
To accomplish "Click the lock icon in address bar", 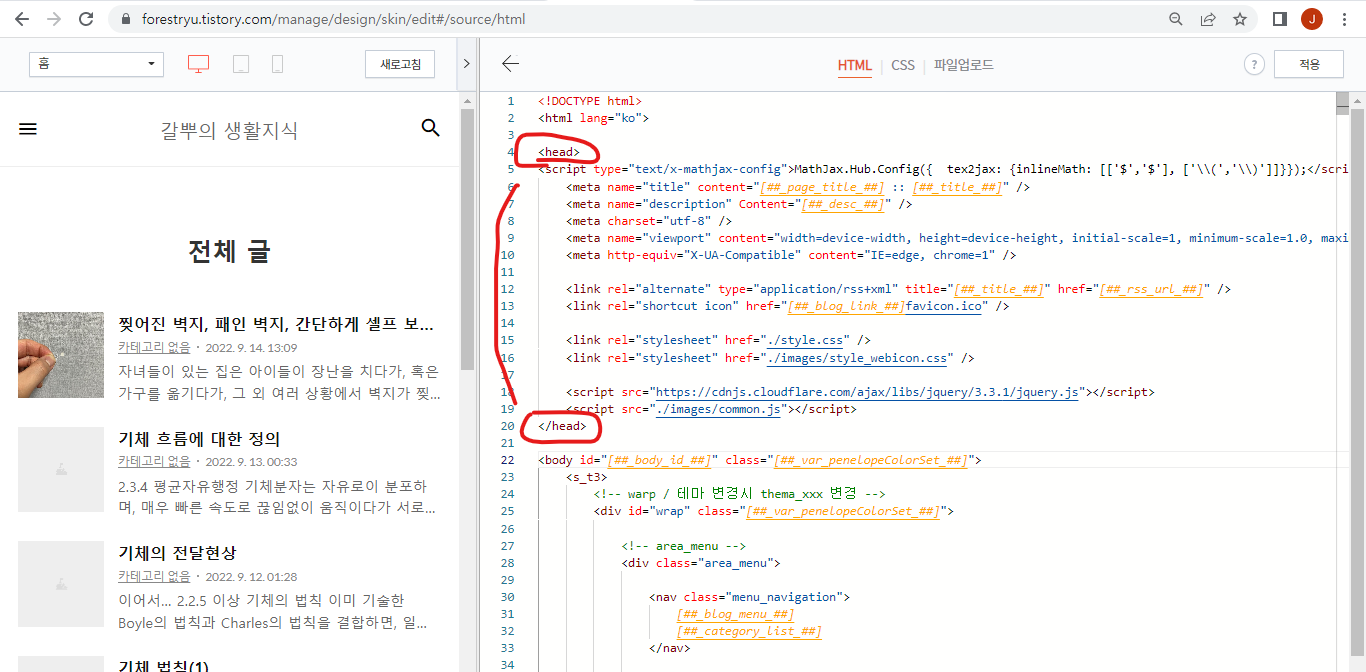I will pos(125,19).
